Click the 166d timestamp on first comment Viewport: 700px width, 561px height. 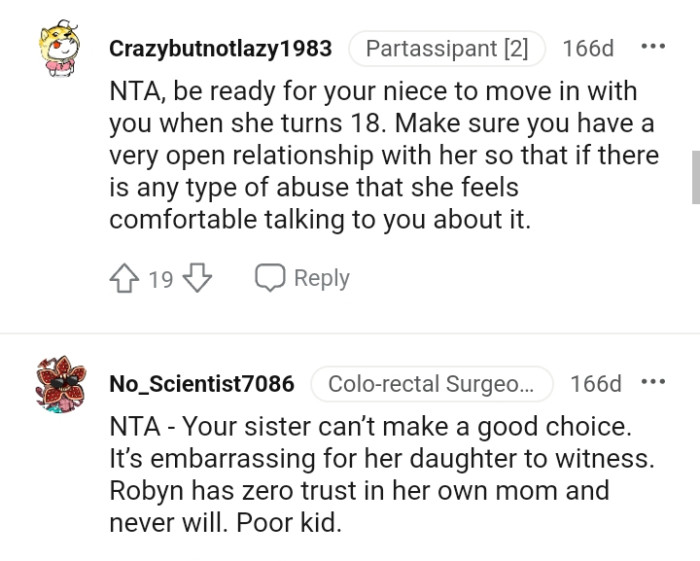click(x=588, y=48)
